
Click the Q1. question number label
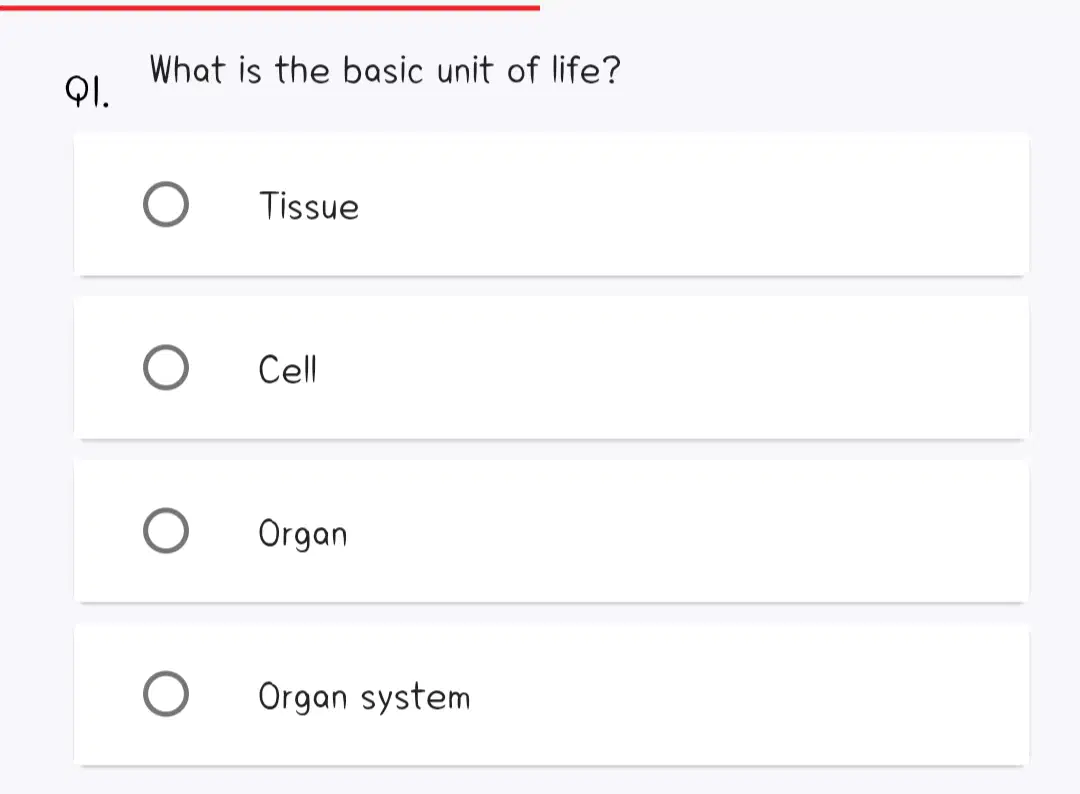87,92
